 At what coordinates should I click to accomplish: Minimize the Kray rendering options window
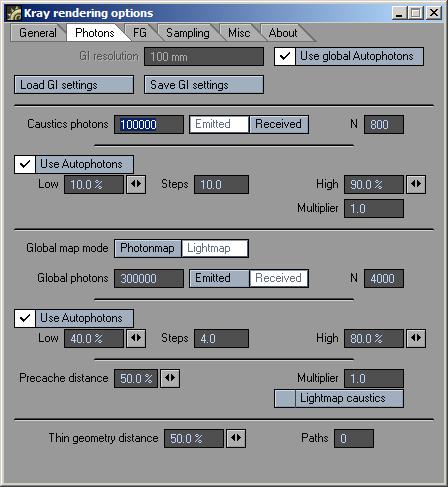(399, 13)
